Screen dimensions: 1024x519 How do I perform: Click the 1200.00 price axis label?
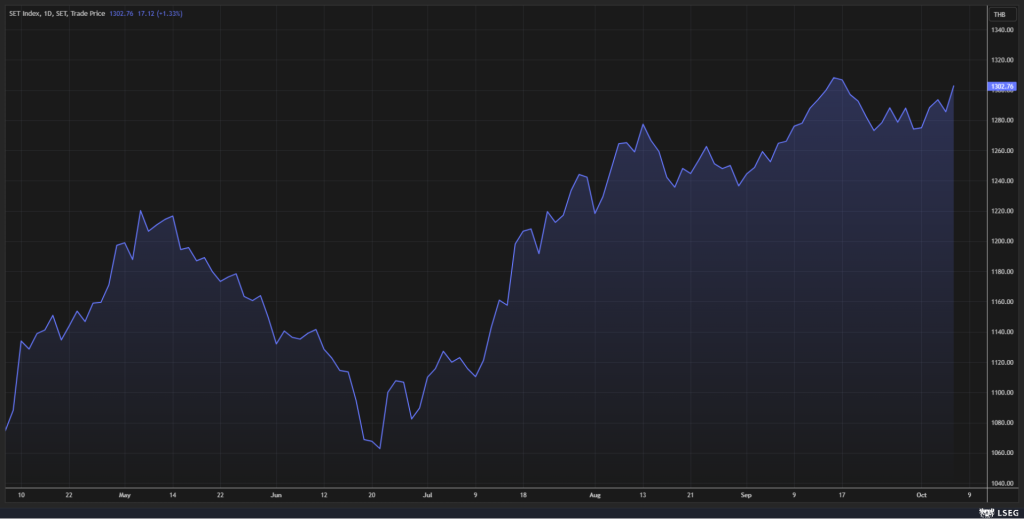[1001, 241]
